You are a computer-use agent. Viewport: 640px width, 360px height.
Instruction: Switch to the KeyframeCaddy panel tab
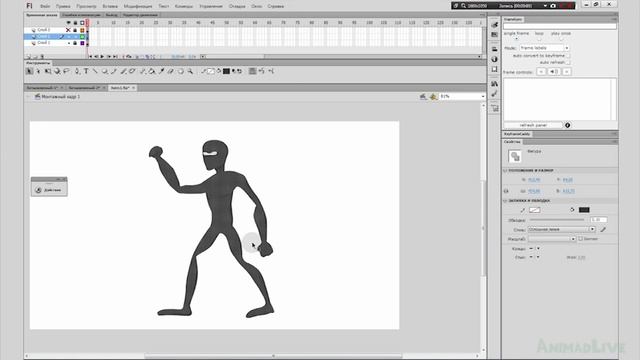click(517, 134)
